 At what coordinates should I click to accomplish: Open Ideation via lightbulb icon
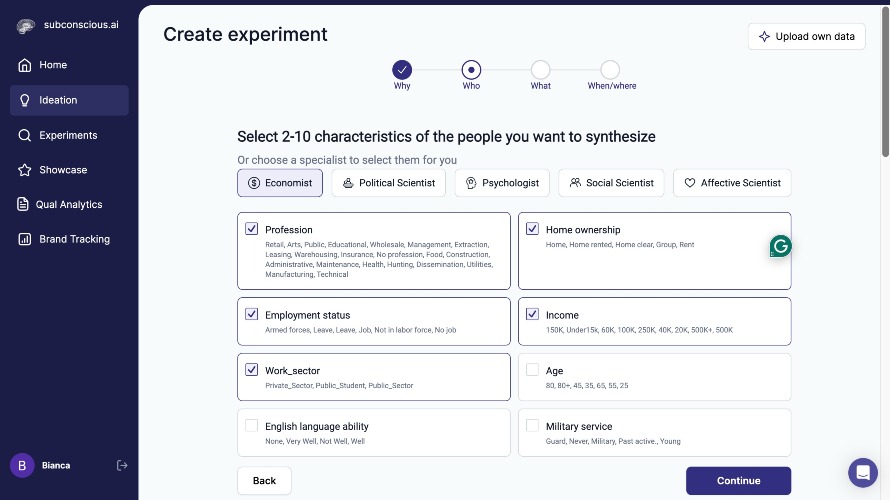(x=25, y=100)
